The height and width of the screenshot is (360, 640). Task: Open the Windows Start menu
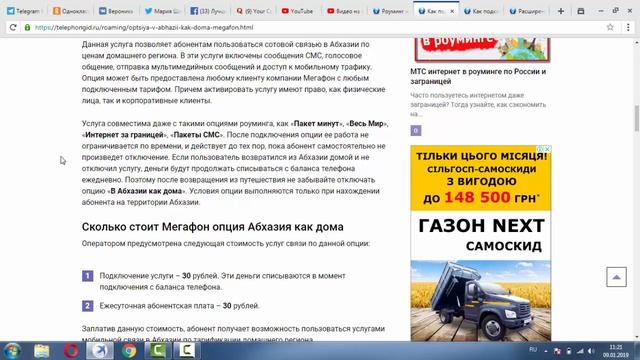coord(12,351)
